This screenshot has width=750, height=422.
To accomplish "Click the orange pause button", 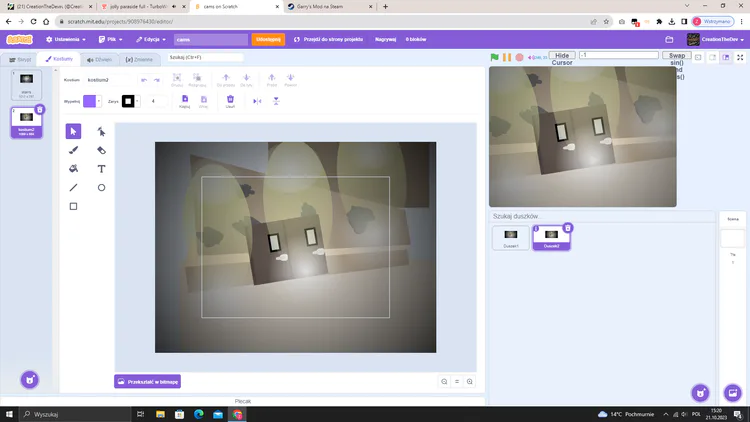I will click(507, 57).
